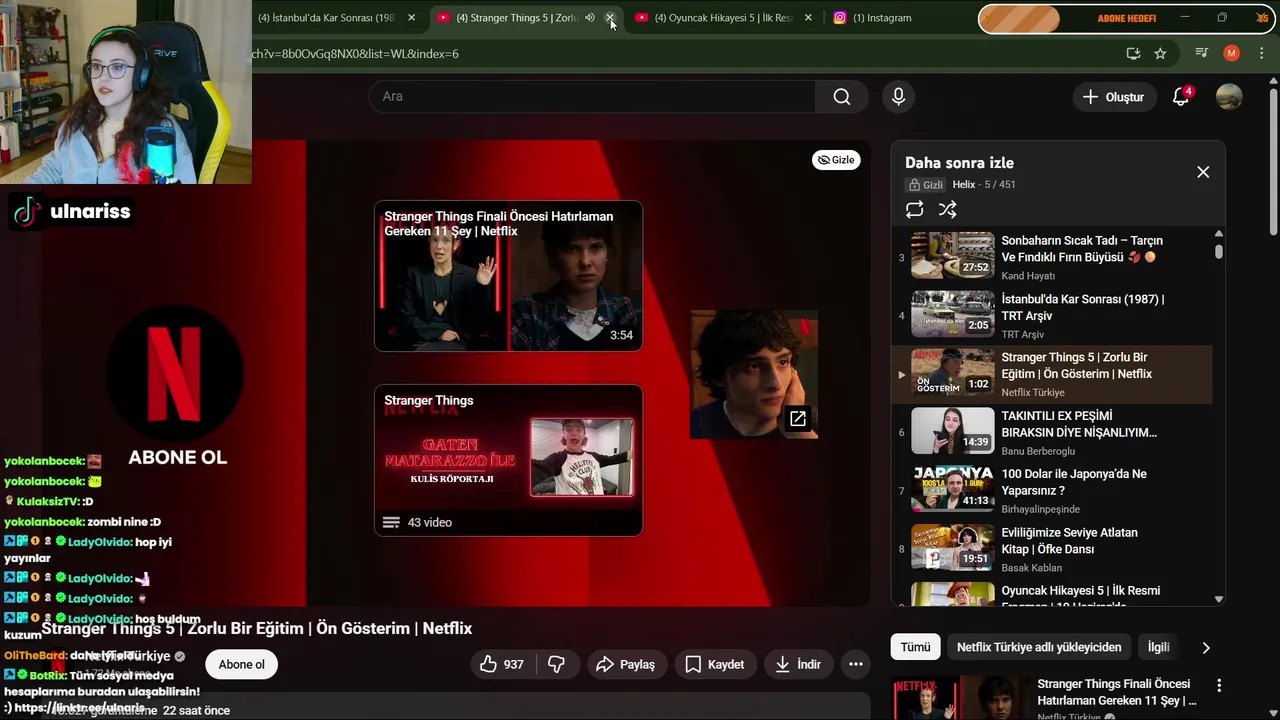Image resolution: width=1280 pixels, height=720 pixels.
Task: Share the video via Paylaş
Action: pyautogui.click(x=625, y=664)
